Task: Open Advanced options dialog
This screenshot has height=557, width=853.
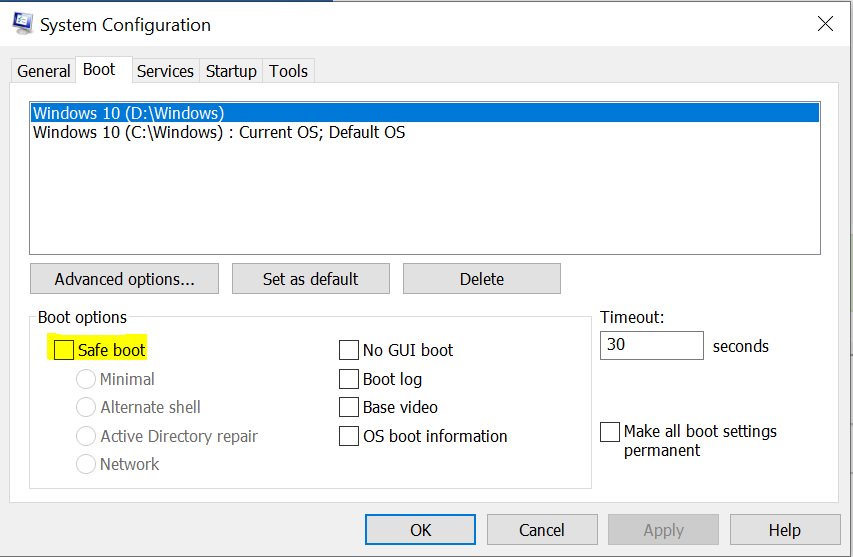Action: [x=124, y=279]
